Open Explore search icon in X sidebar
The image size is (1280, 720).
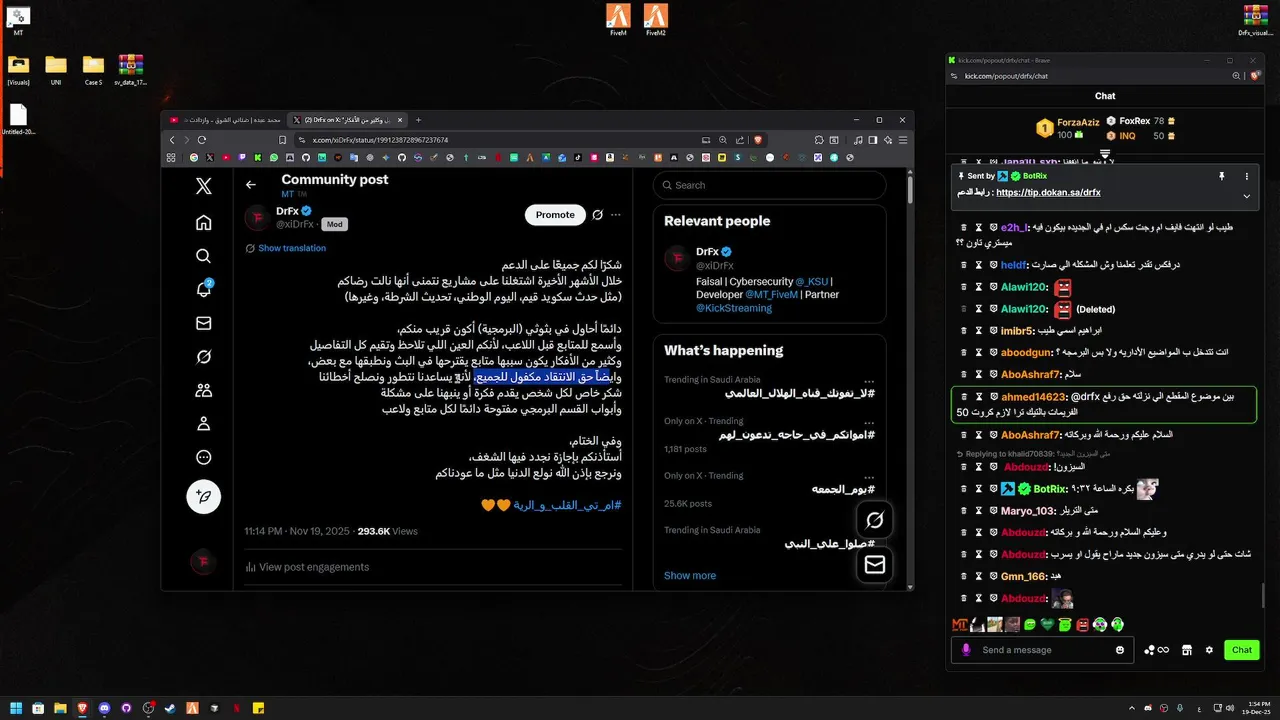[204, 256]
